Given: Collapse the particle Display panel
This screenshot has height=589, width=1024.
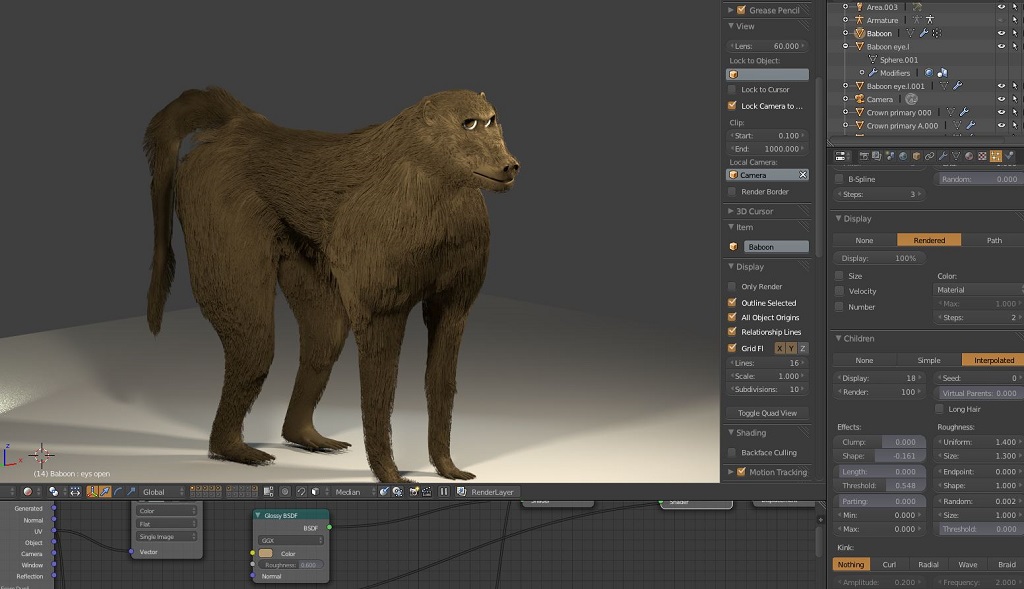Looking at the screenshot, I should [x=839, y=218].
